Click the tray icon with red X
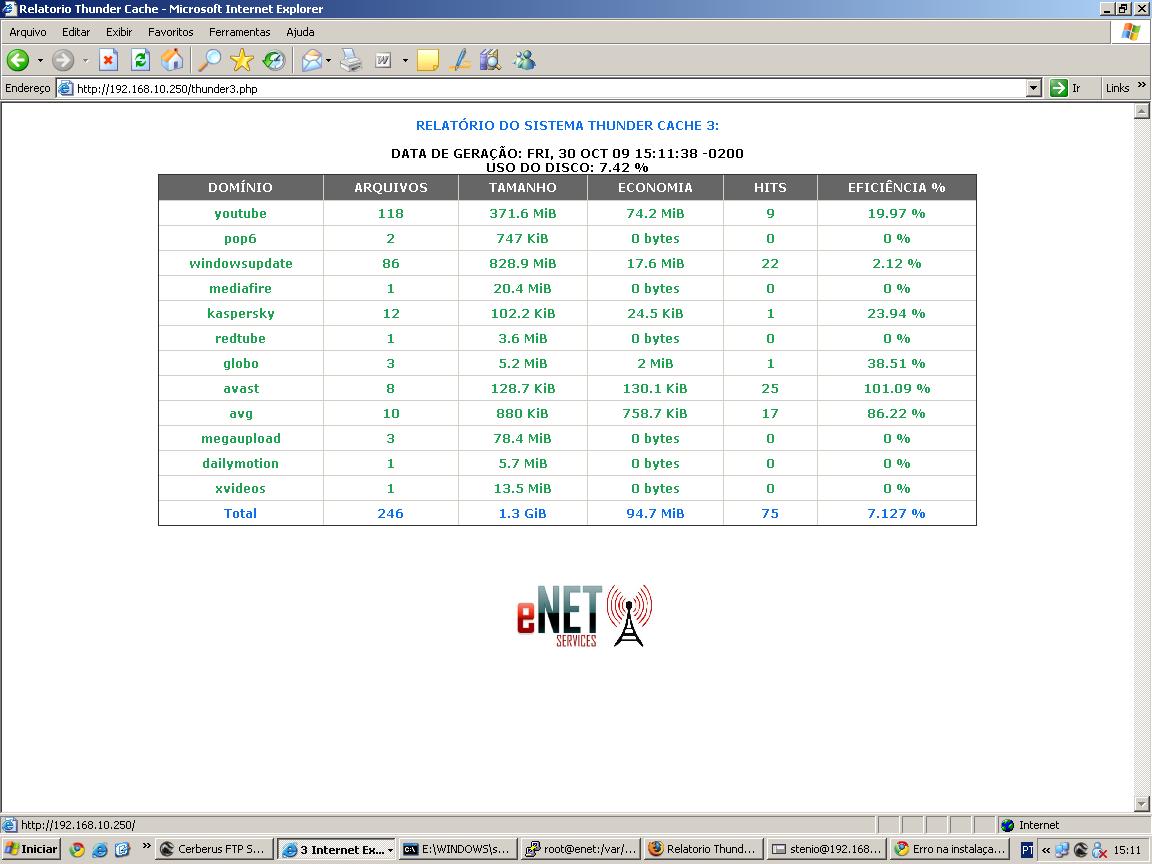 point(1099,850)
